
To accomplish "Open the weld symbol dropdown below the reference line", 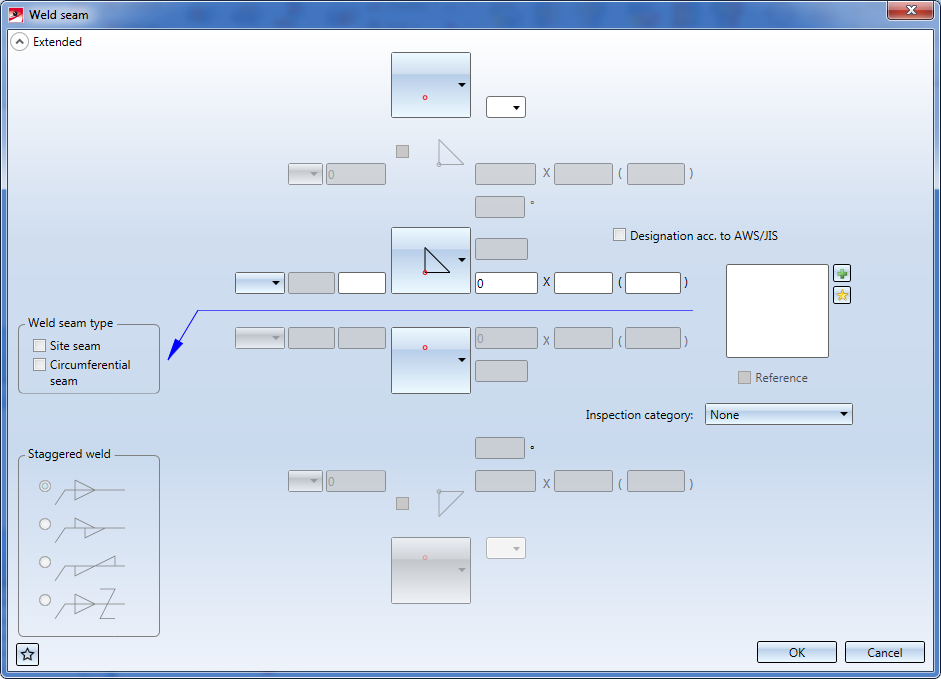I will click(431, 360).
